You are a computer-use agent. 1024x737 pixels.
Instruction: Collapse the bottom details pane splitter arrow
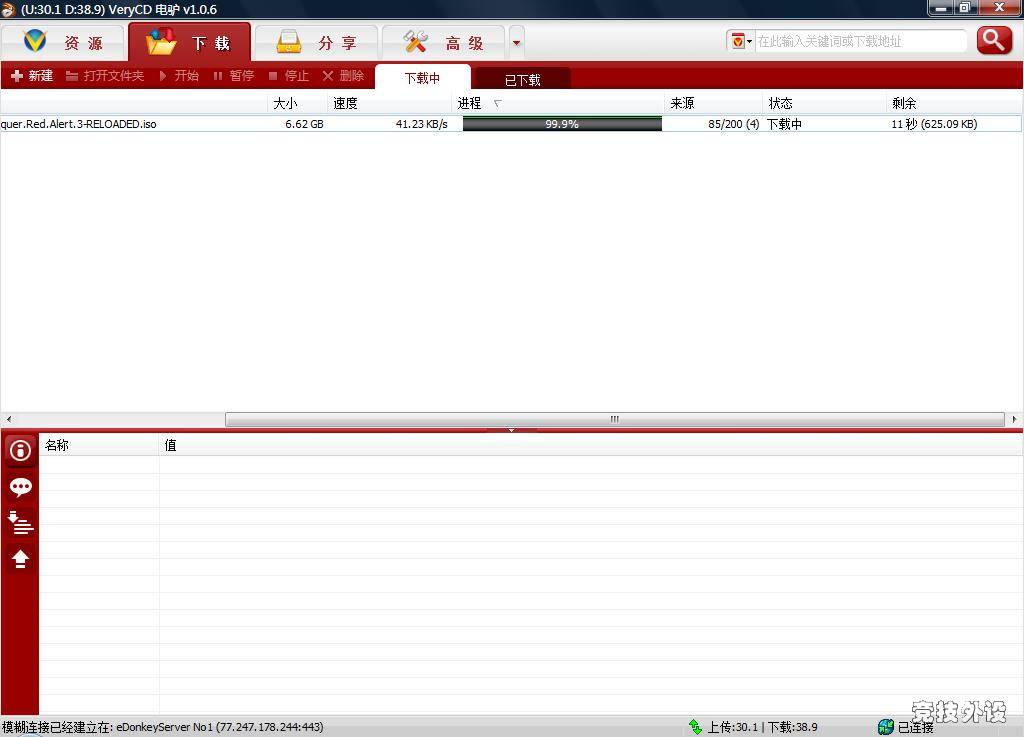point(511,430)
